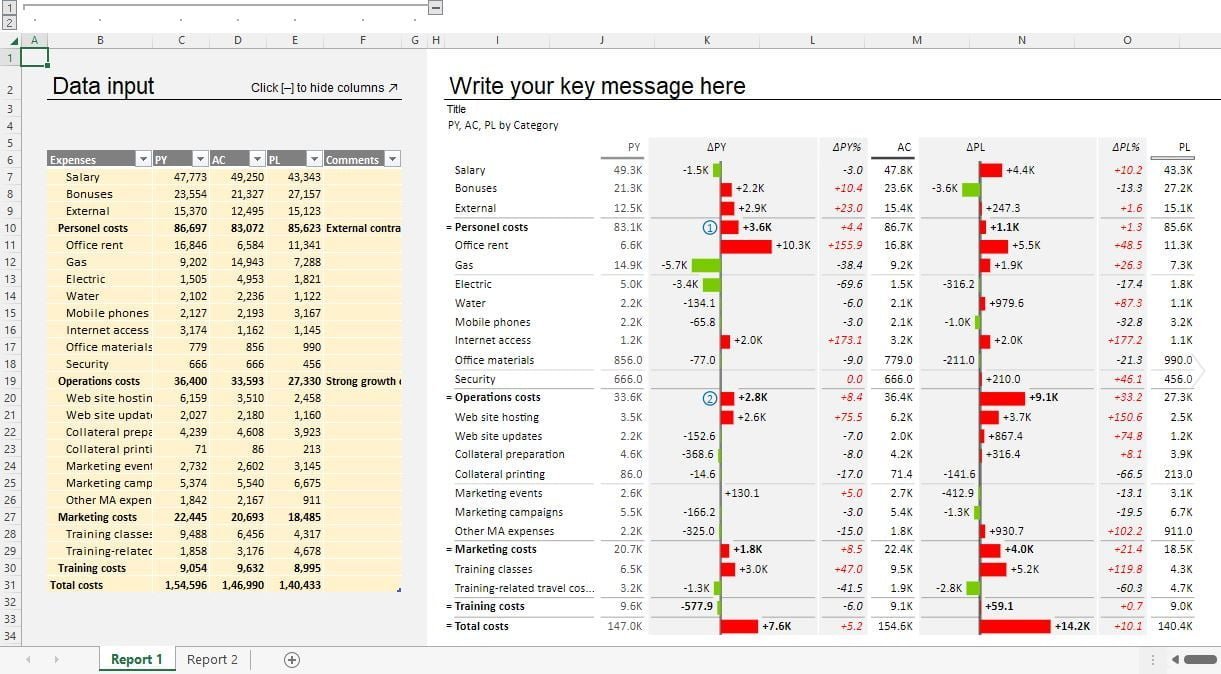This screenshot has height=674, width=1221.
Task: Click the row outline level 1 button
Action: click(x=7, y=6)
